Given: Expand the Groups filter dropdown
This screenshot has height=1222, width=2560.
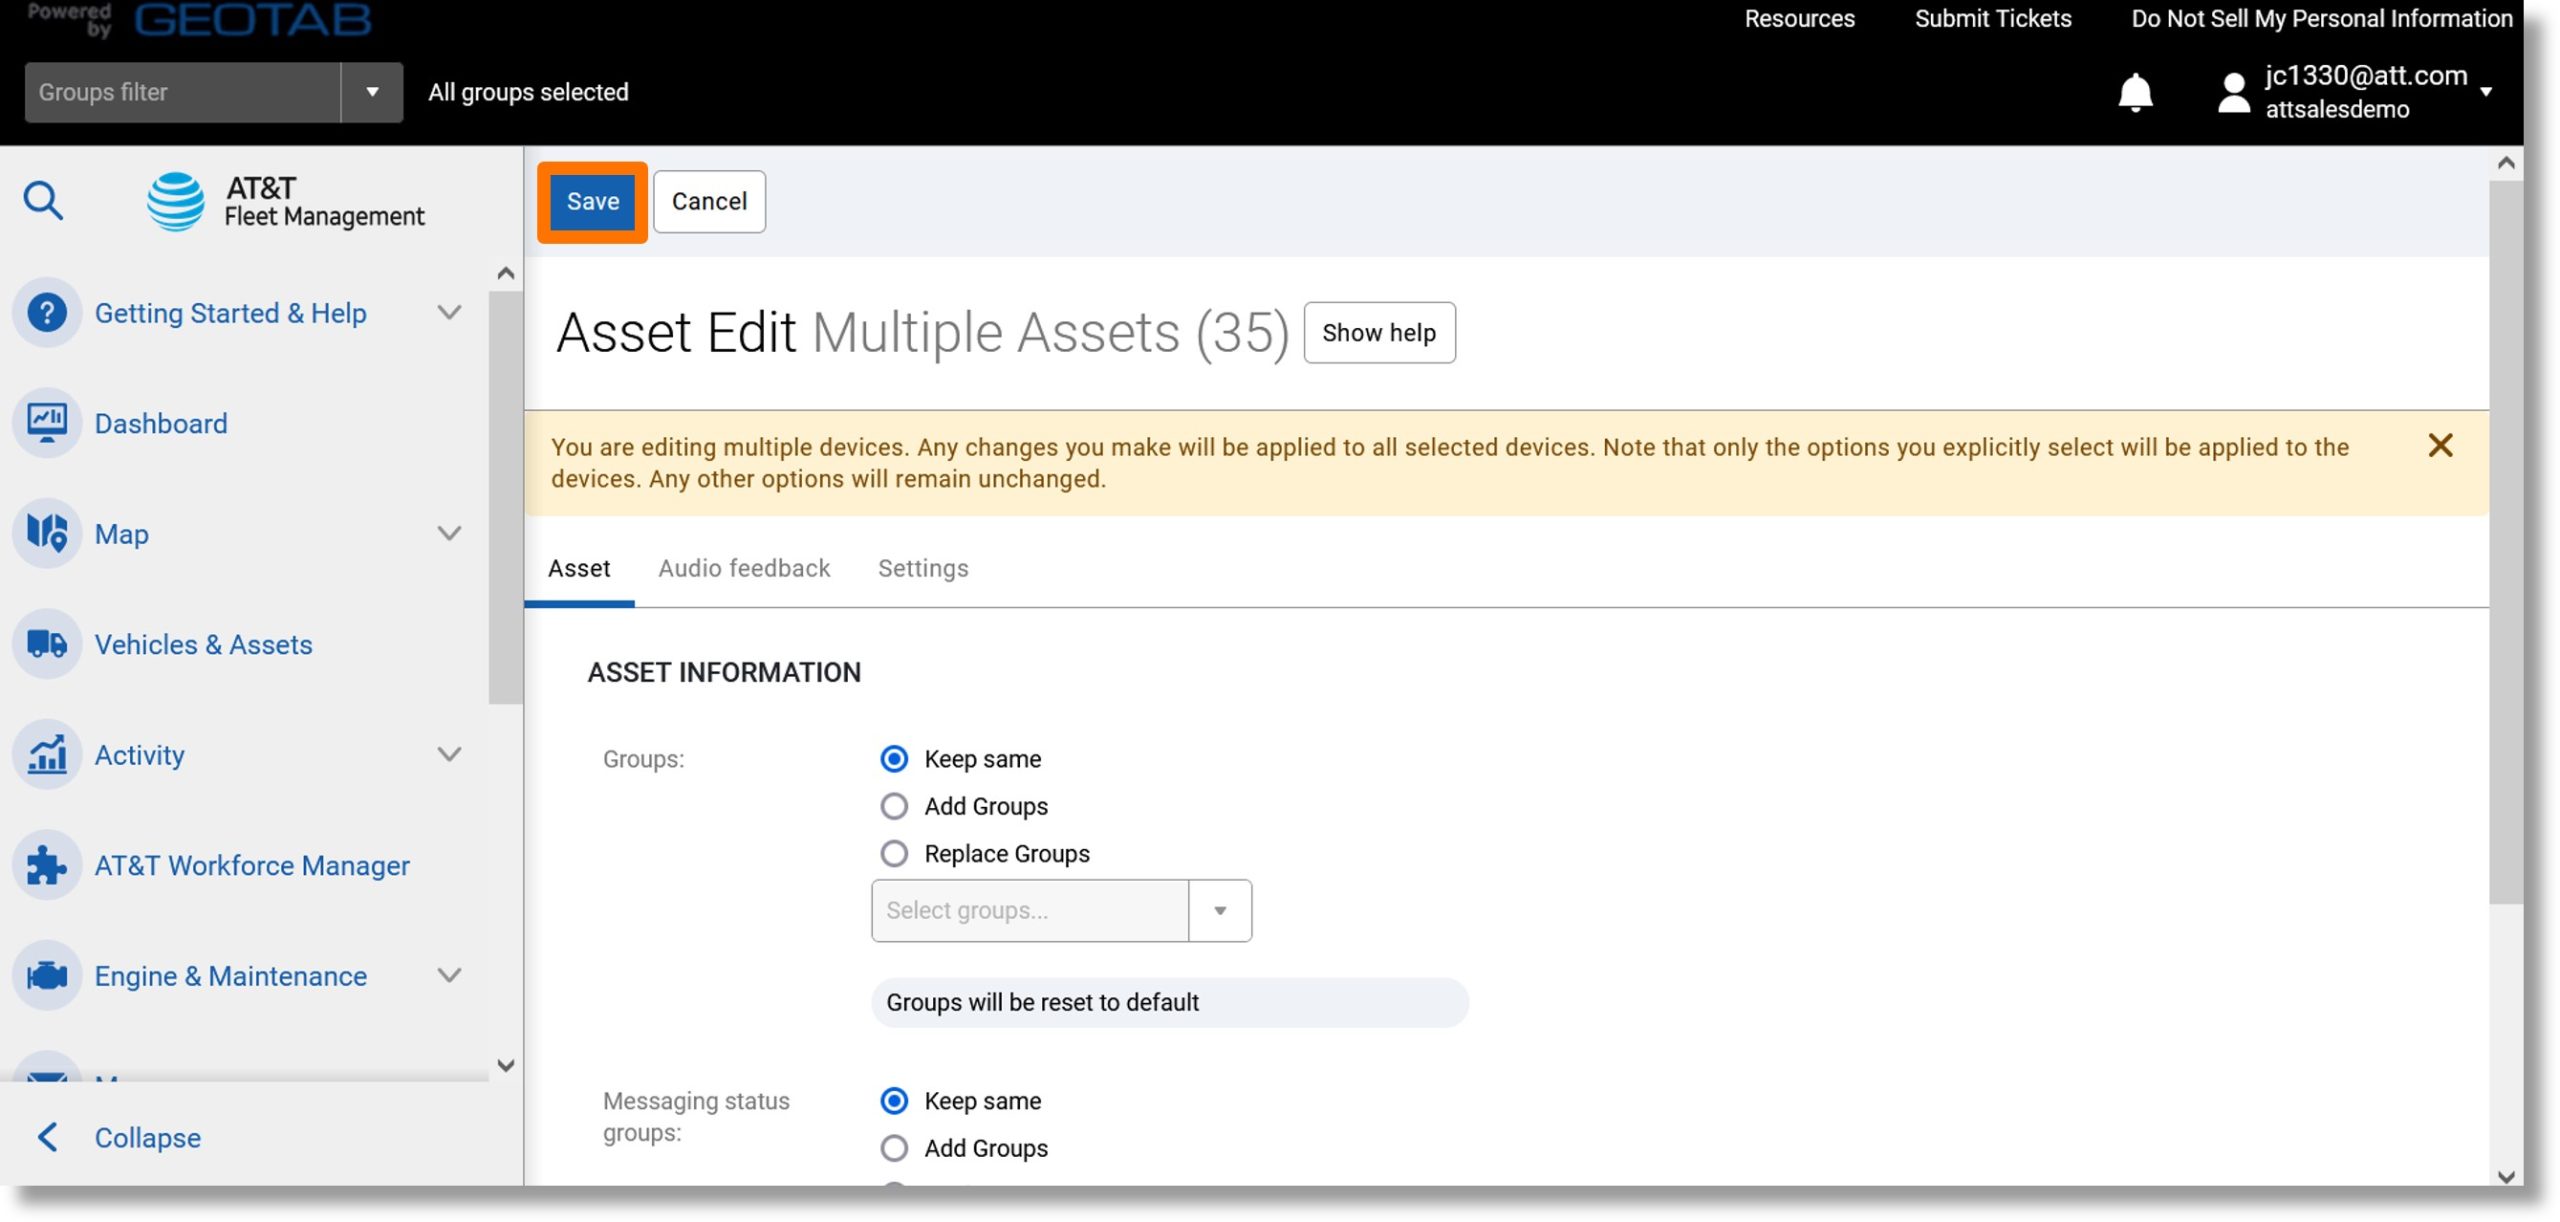Looking at the screenshot, I should click(369, 91).
